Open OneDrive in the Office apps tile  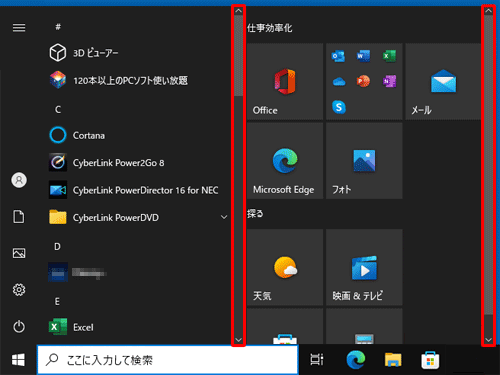click(x=339, y=81)
